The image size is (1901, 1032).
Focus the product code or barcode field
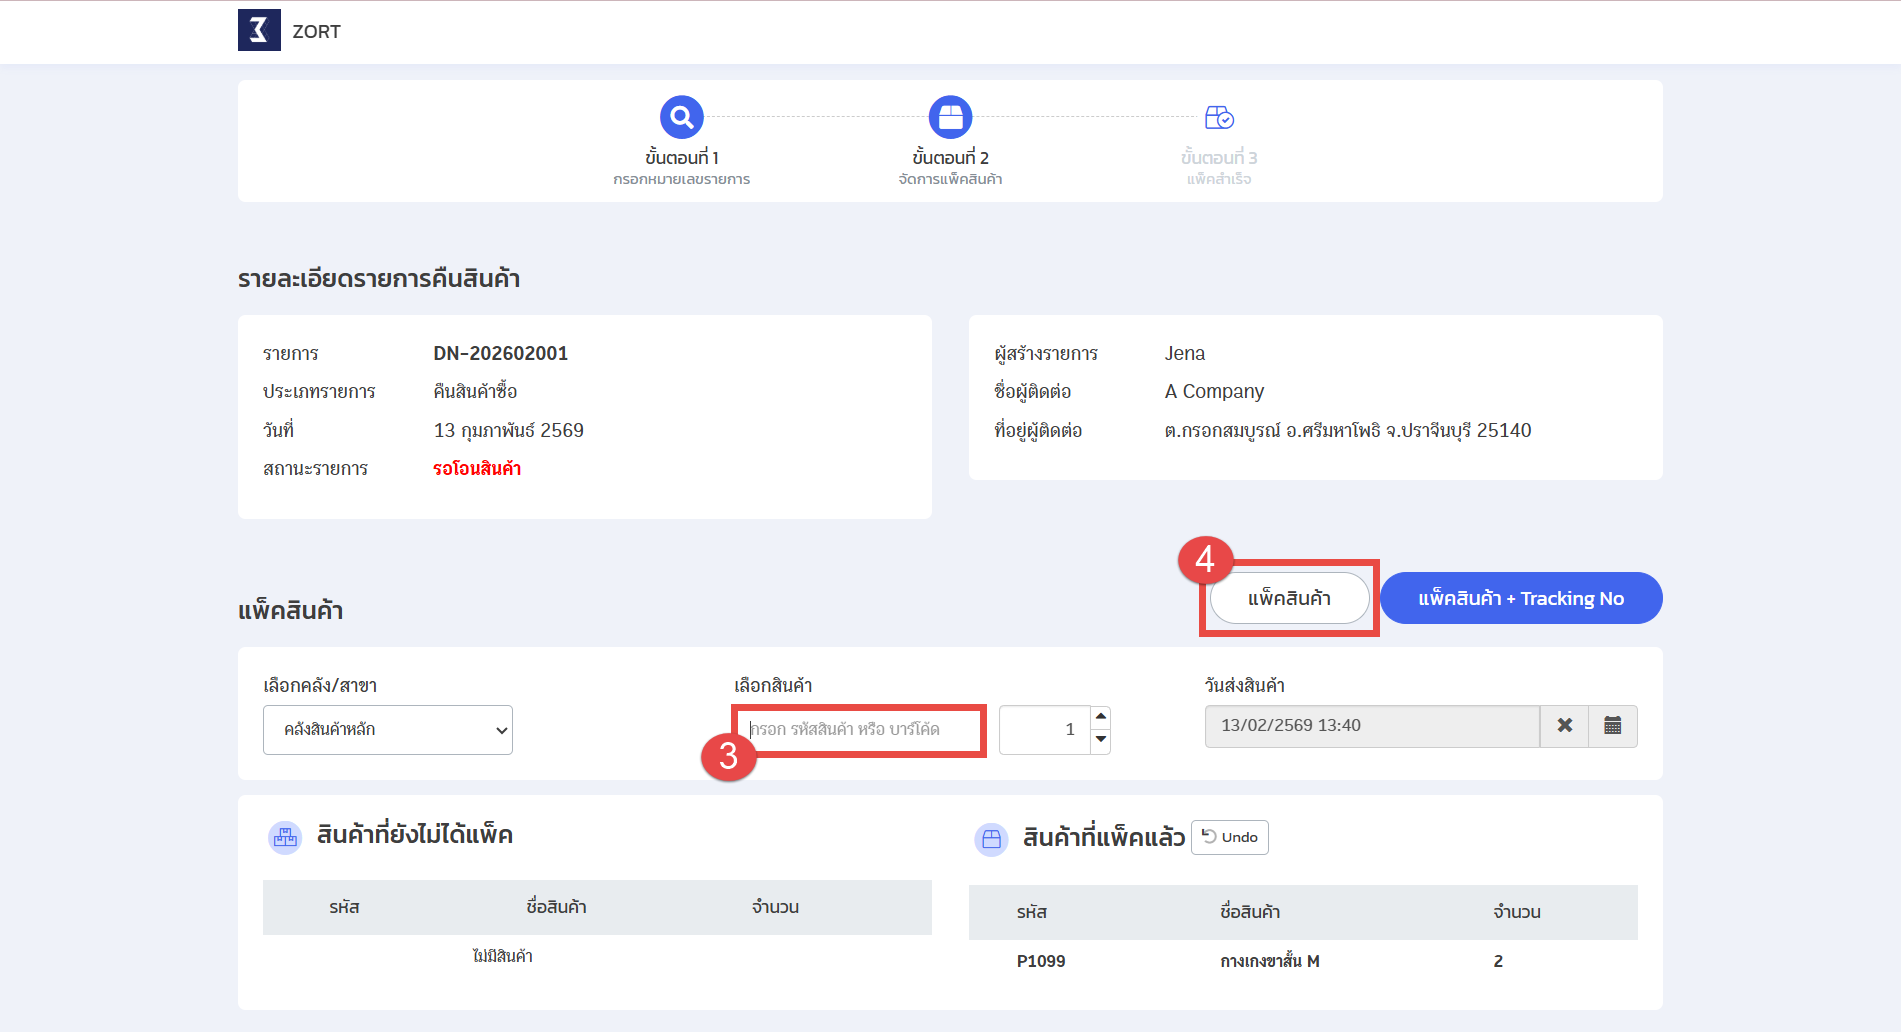pyautogui.click(x=860, y=730)
